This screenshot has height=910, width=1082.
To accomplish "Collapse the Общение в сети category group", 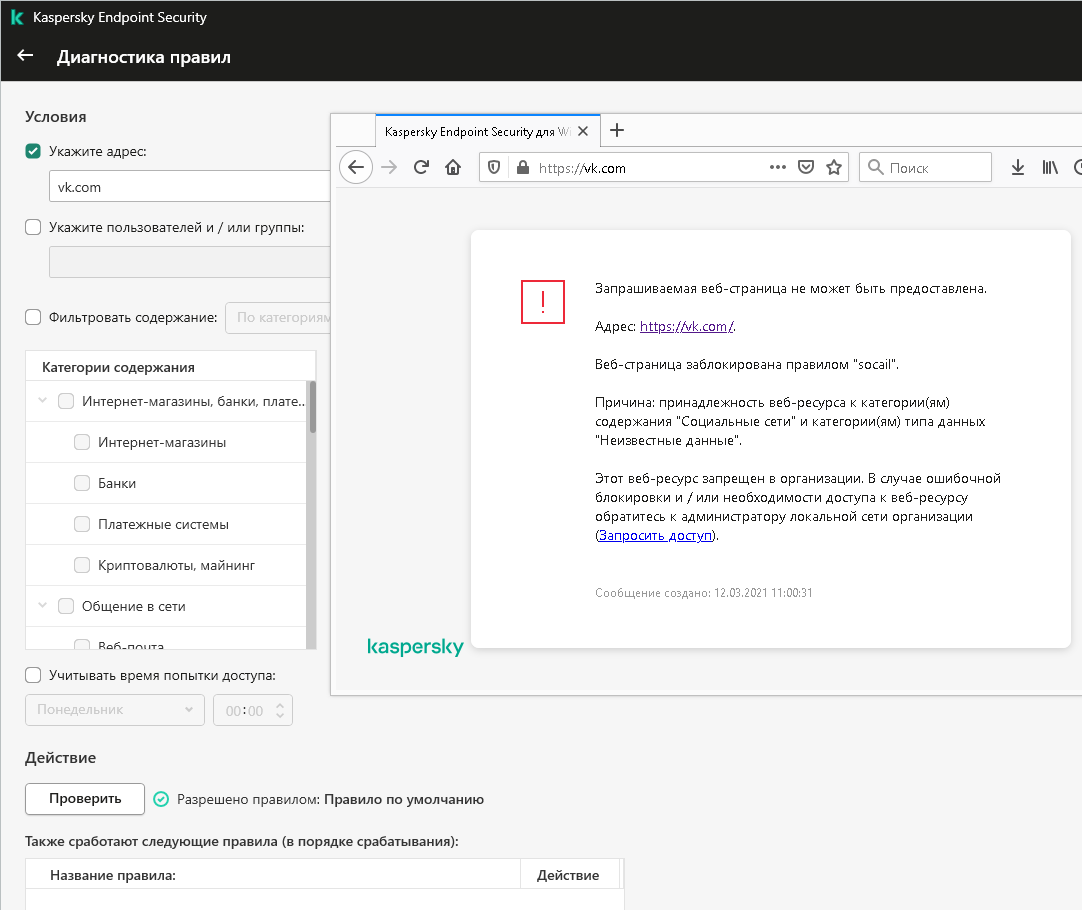I will click(43, 606).
